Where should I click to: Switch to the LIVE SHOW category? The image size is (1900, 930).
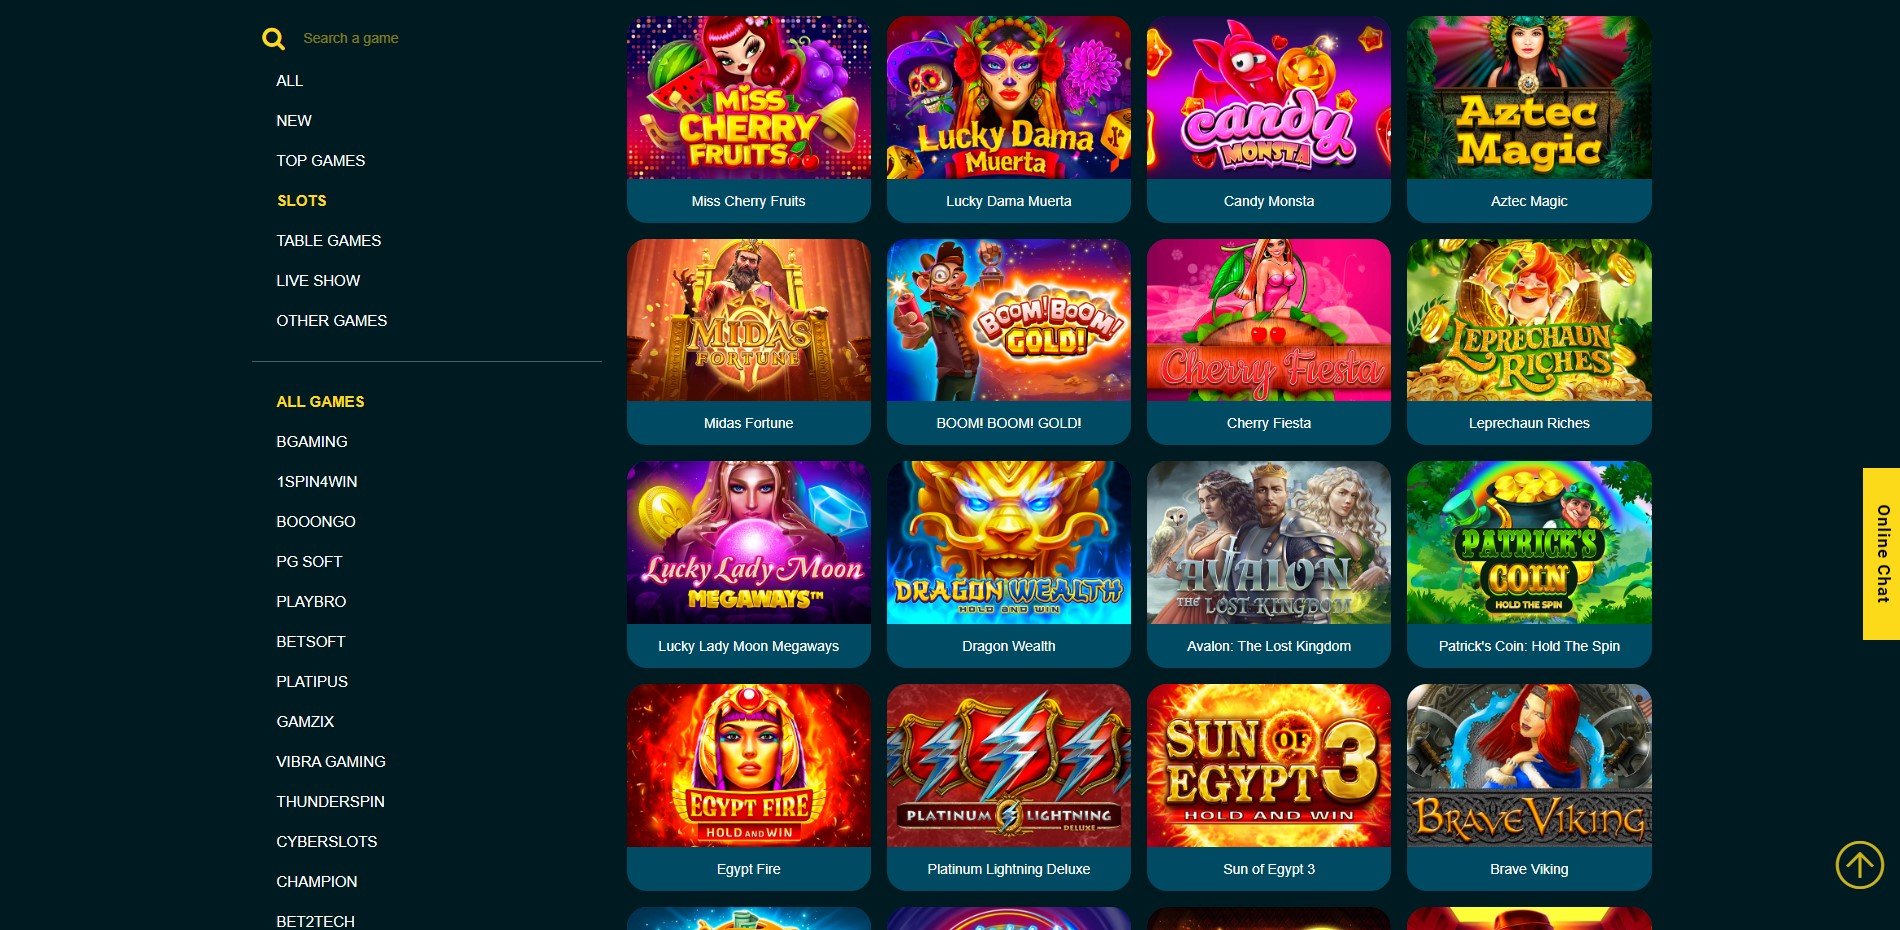[318, 281]
